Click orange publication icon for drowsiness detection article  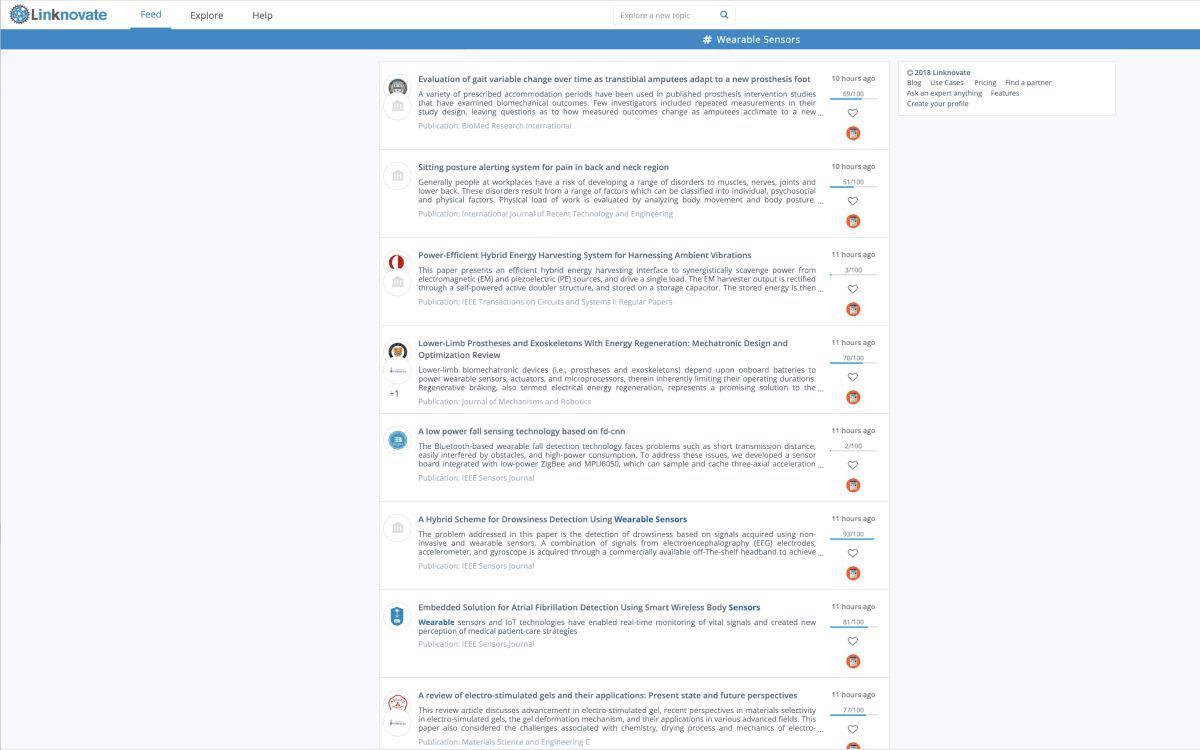[x=853, y=573]
